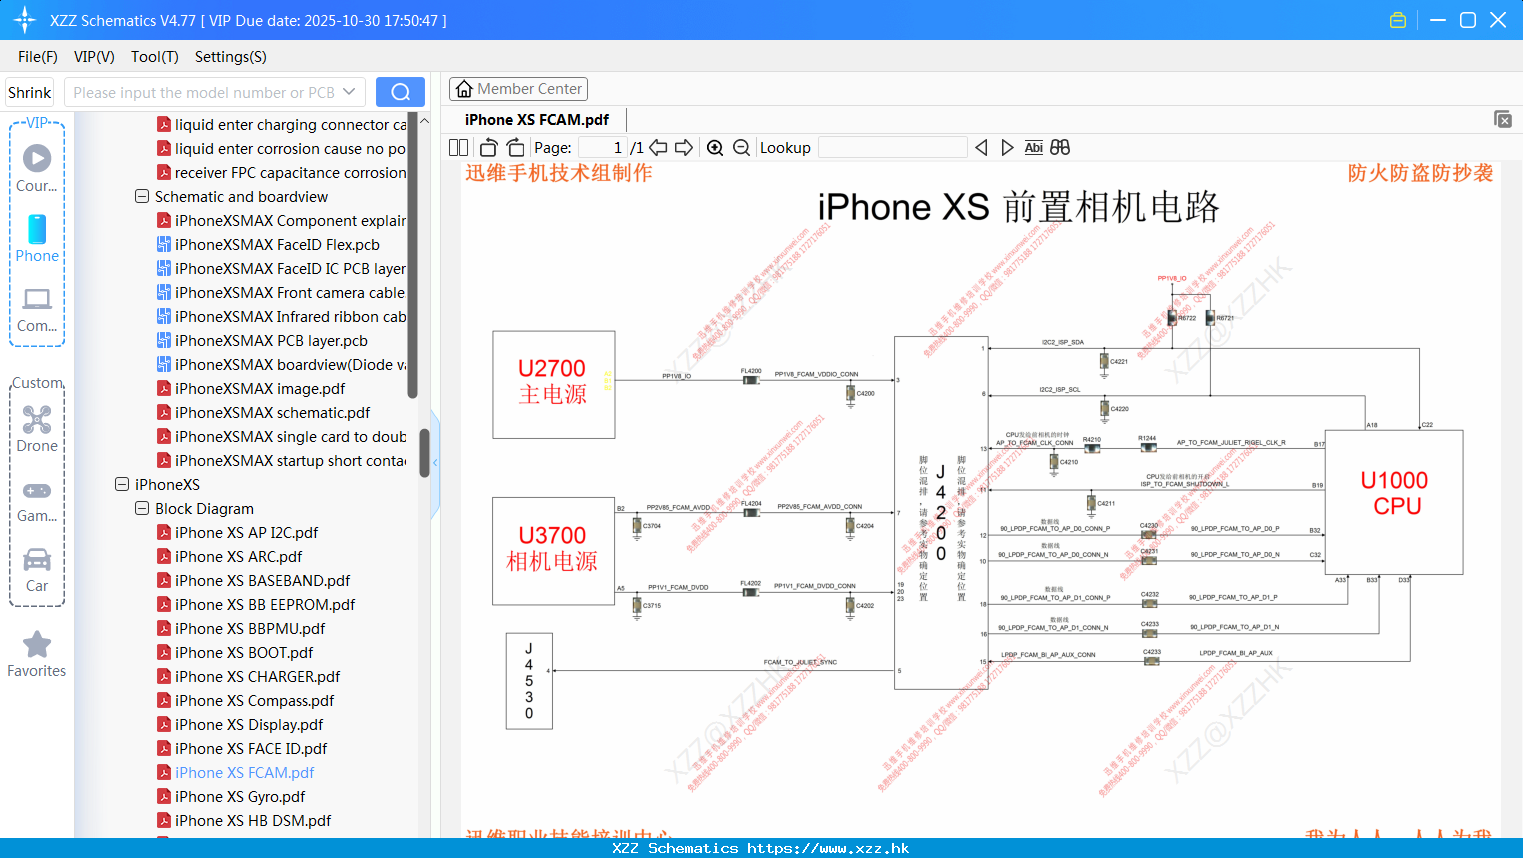Open the Game console category in sidebar
The height and width of the screenshot is (858, 1523).
pyautogui.click(x=37, y=500)
